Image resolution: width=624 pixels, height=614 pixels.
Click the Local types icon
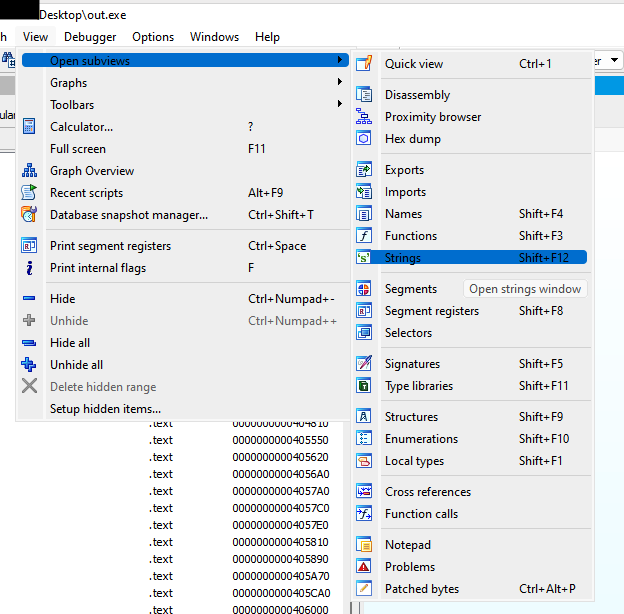point(364,460)
